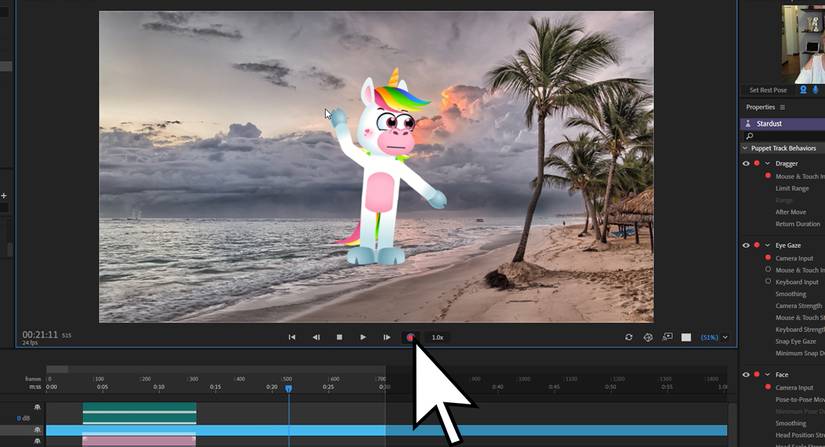This screenshot has height=447, width=825.
Task: Collapse the Dragger behavior chevron
Action: [767, 164]
